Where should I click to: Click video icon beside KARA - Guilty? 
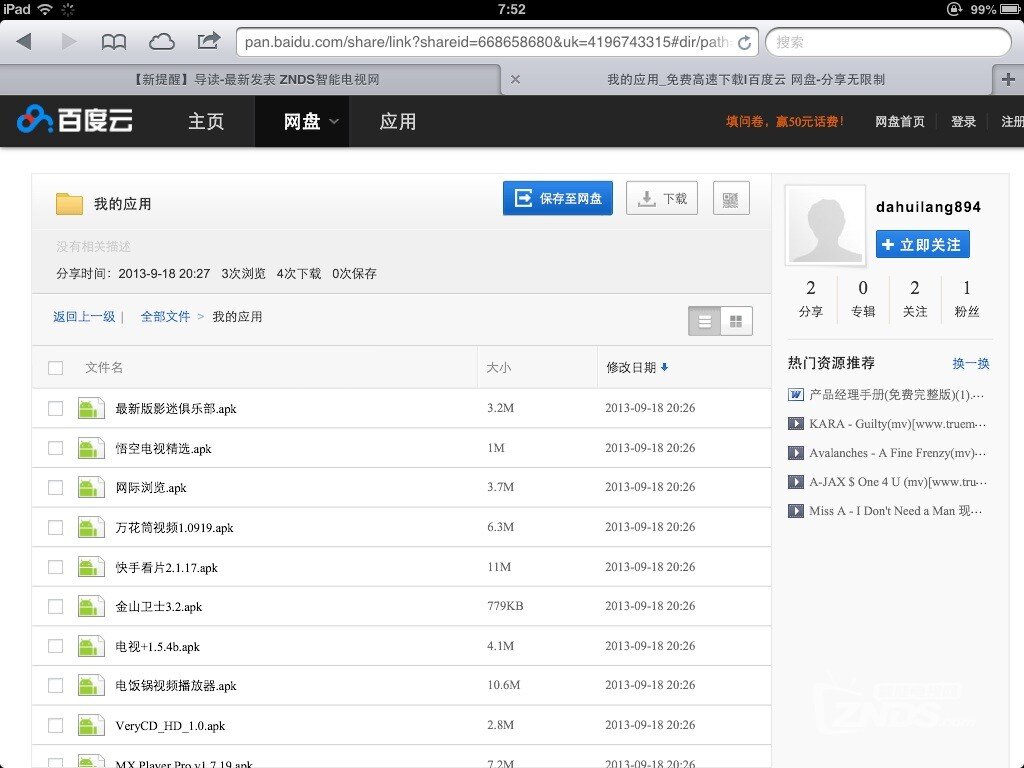click(795, 424)
